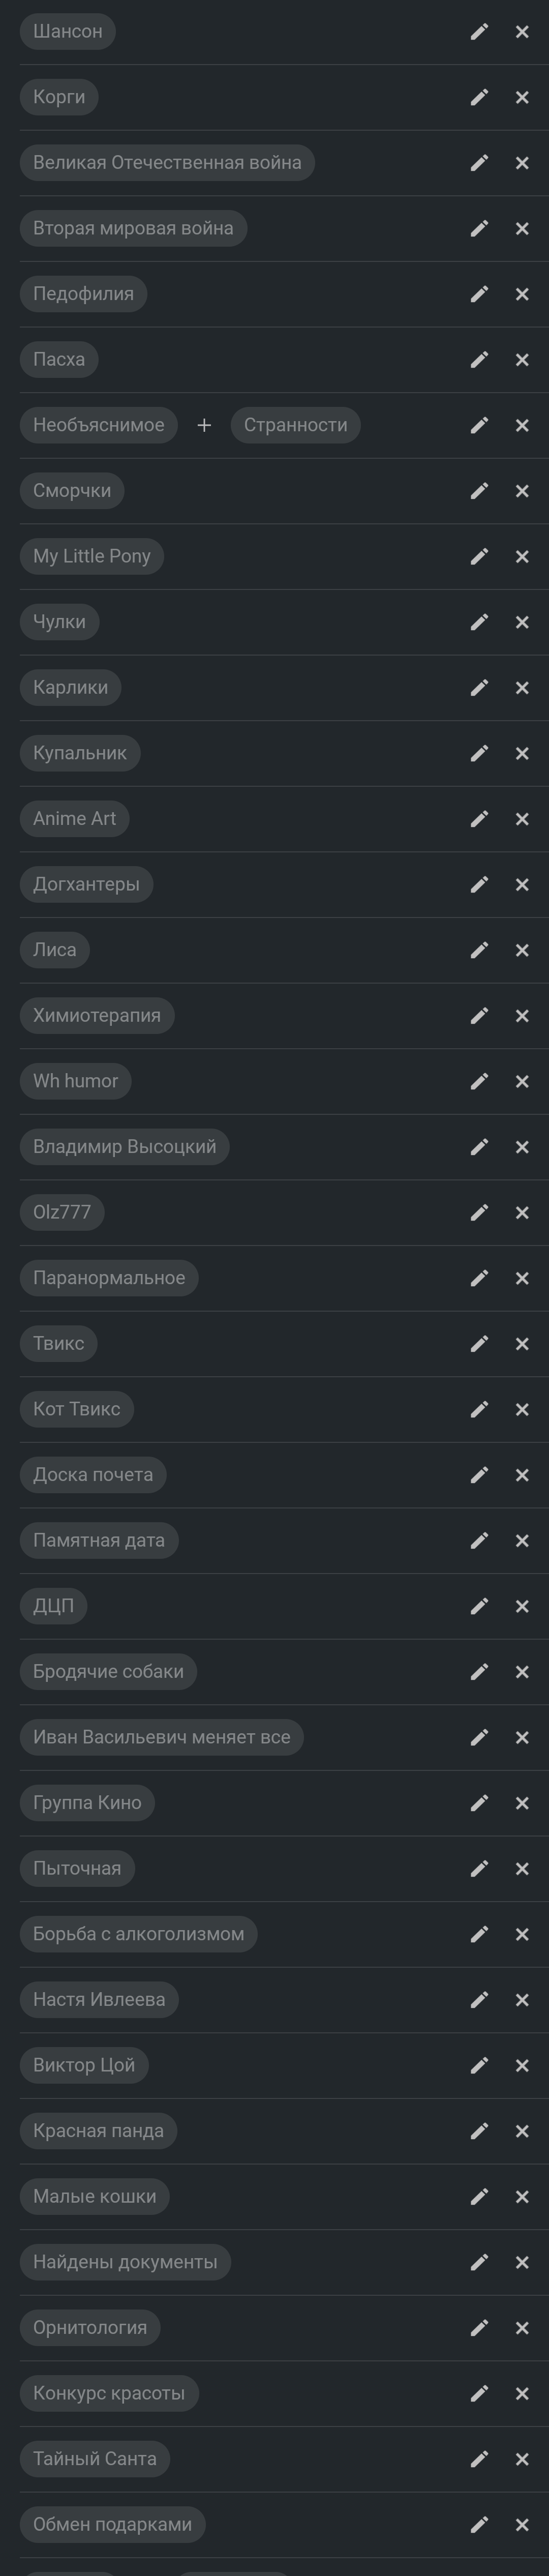
Task: Delete the Вторая мировая война entry
Action: (x=522, y=229)
